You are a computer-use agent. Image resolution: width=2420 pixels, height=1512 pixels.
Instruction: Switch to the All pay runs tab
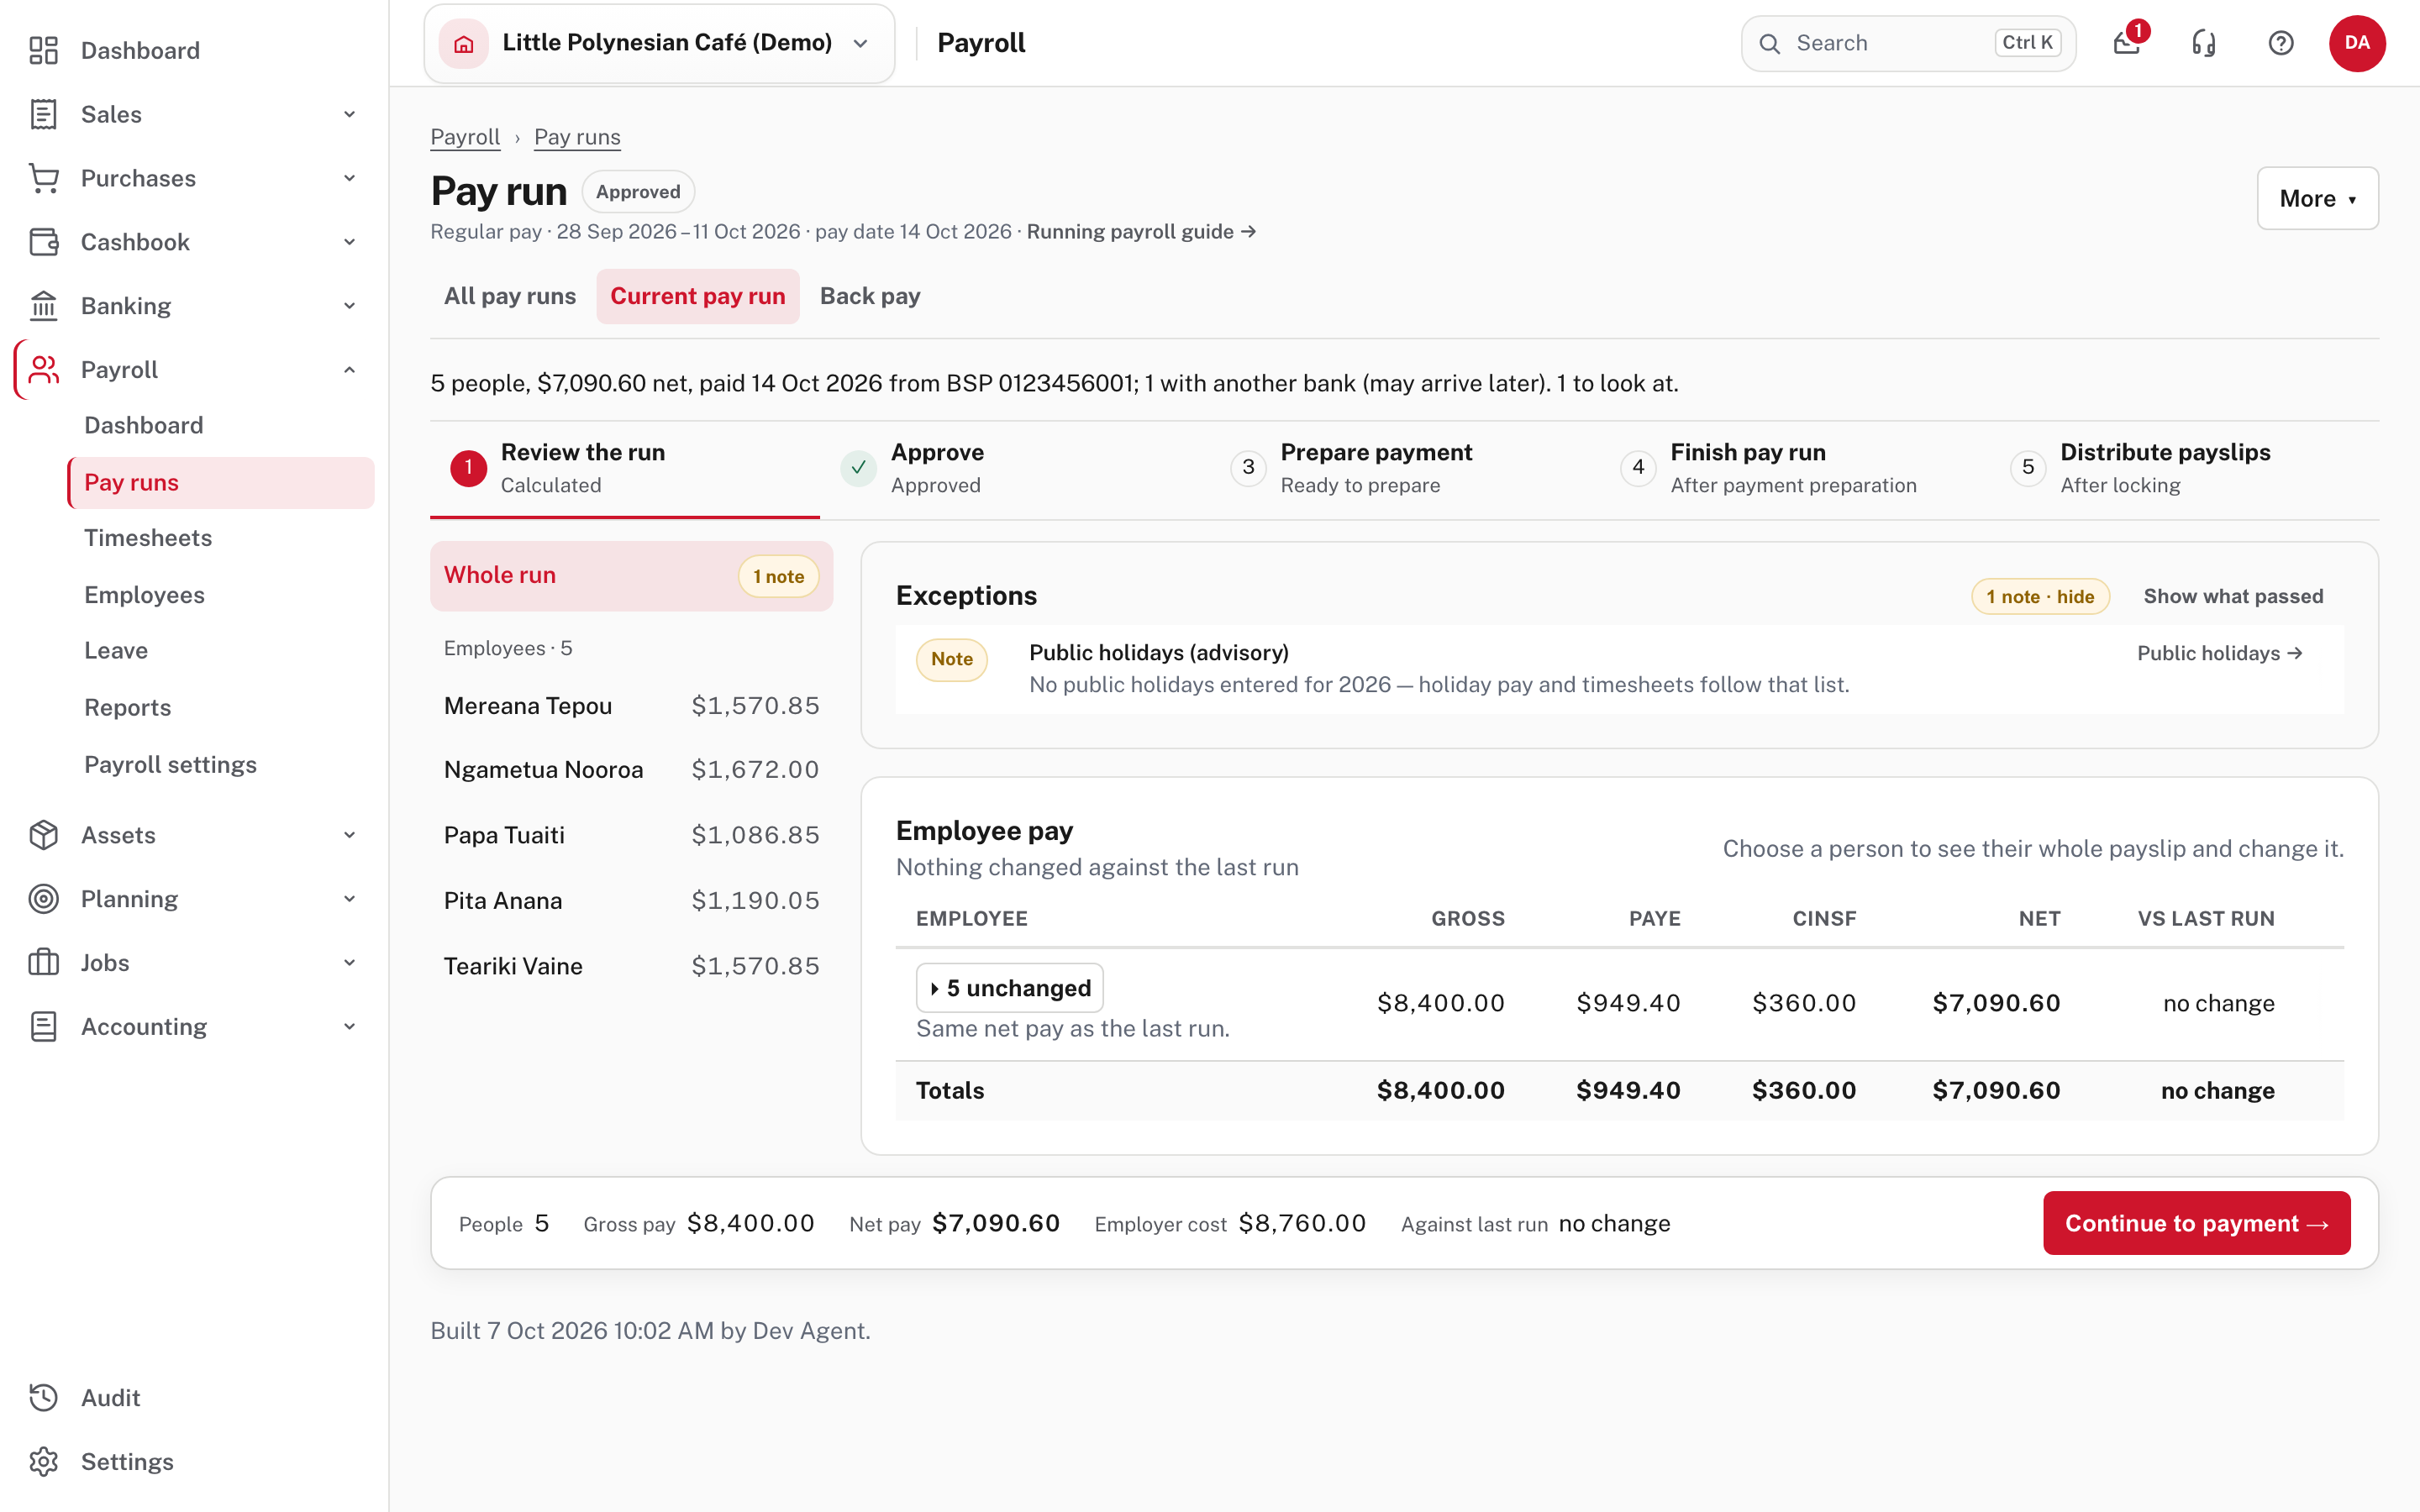[x=510, y=296]
